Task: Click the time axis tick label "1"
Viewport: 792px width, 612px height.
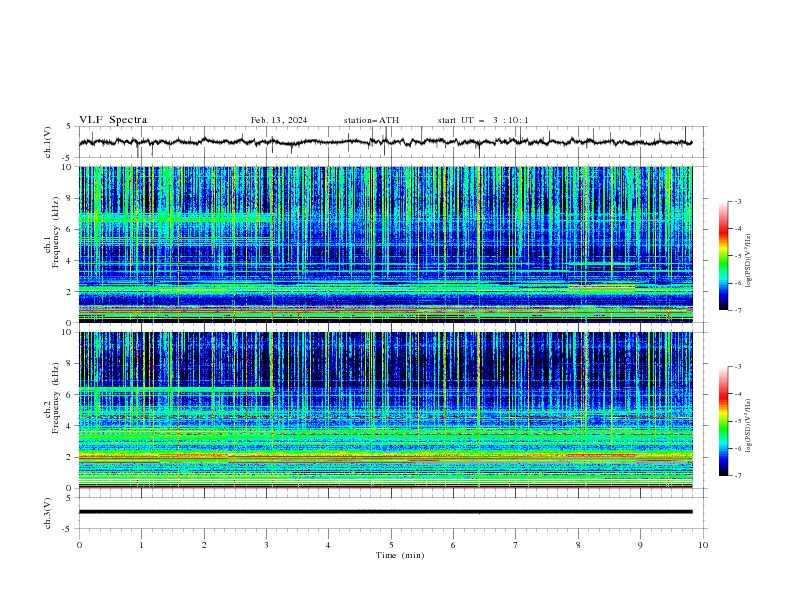Action: 141,545
